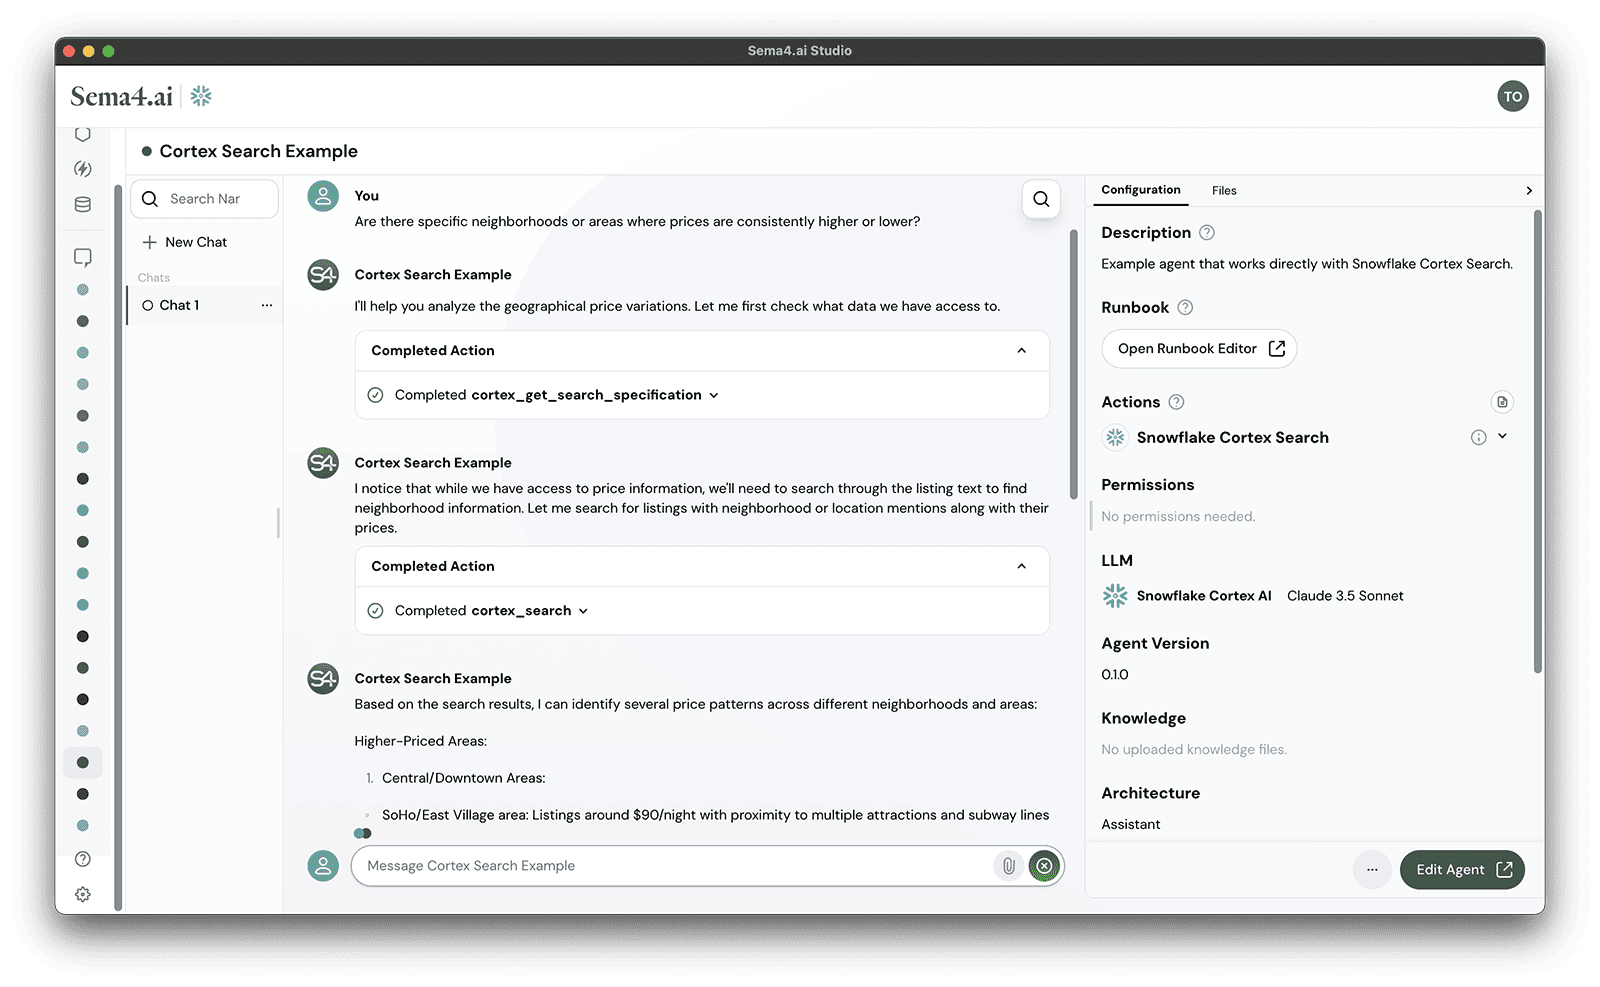This screenshot has width=1600, height=987.
Task: Expand the cortex_search result details
Action: (x=583, y=610)
